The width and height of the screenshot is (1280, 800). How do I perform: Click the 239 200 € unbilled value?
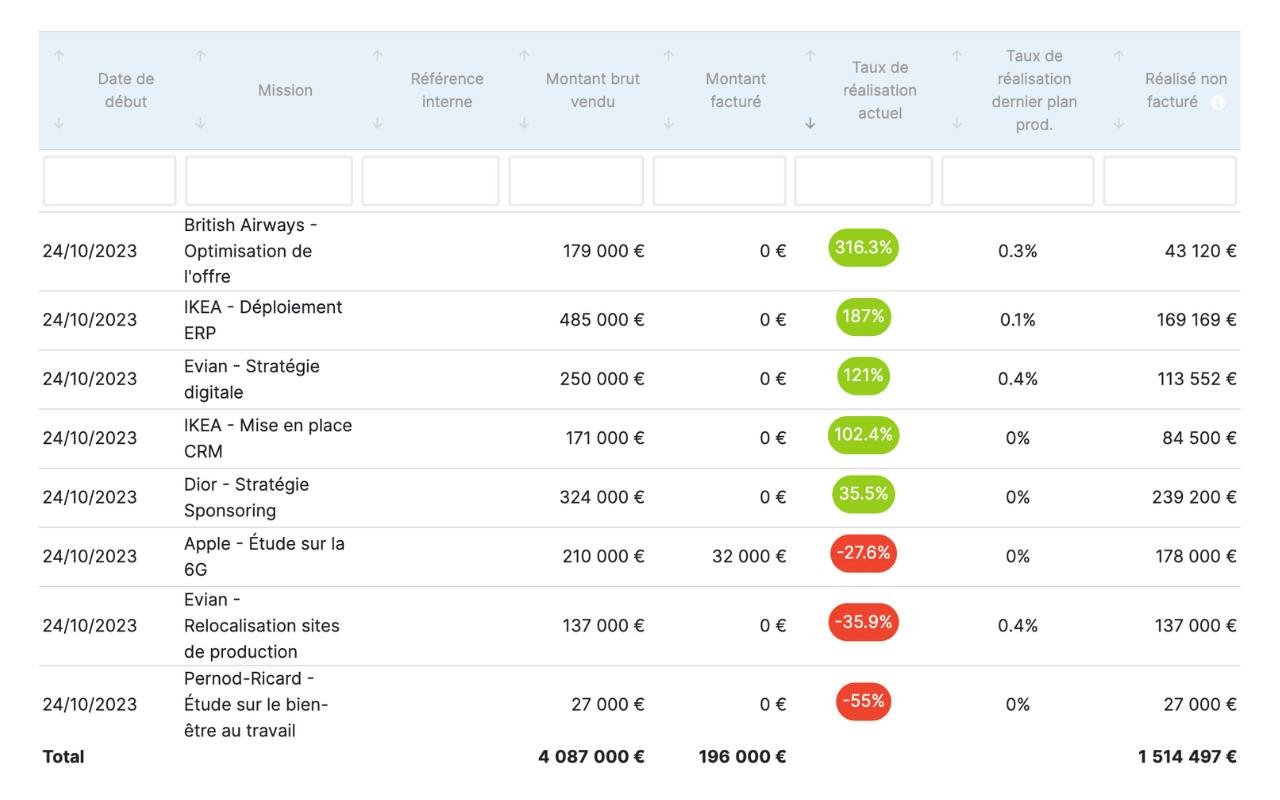[x=1194, y=497]
